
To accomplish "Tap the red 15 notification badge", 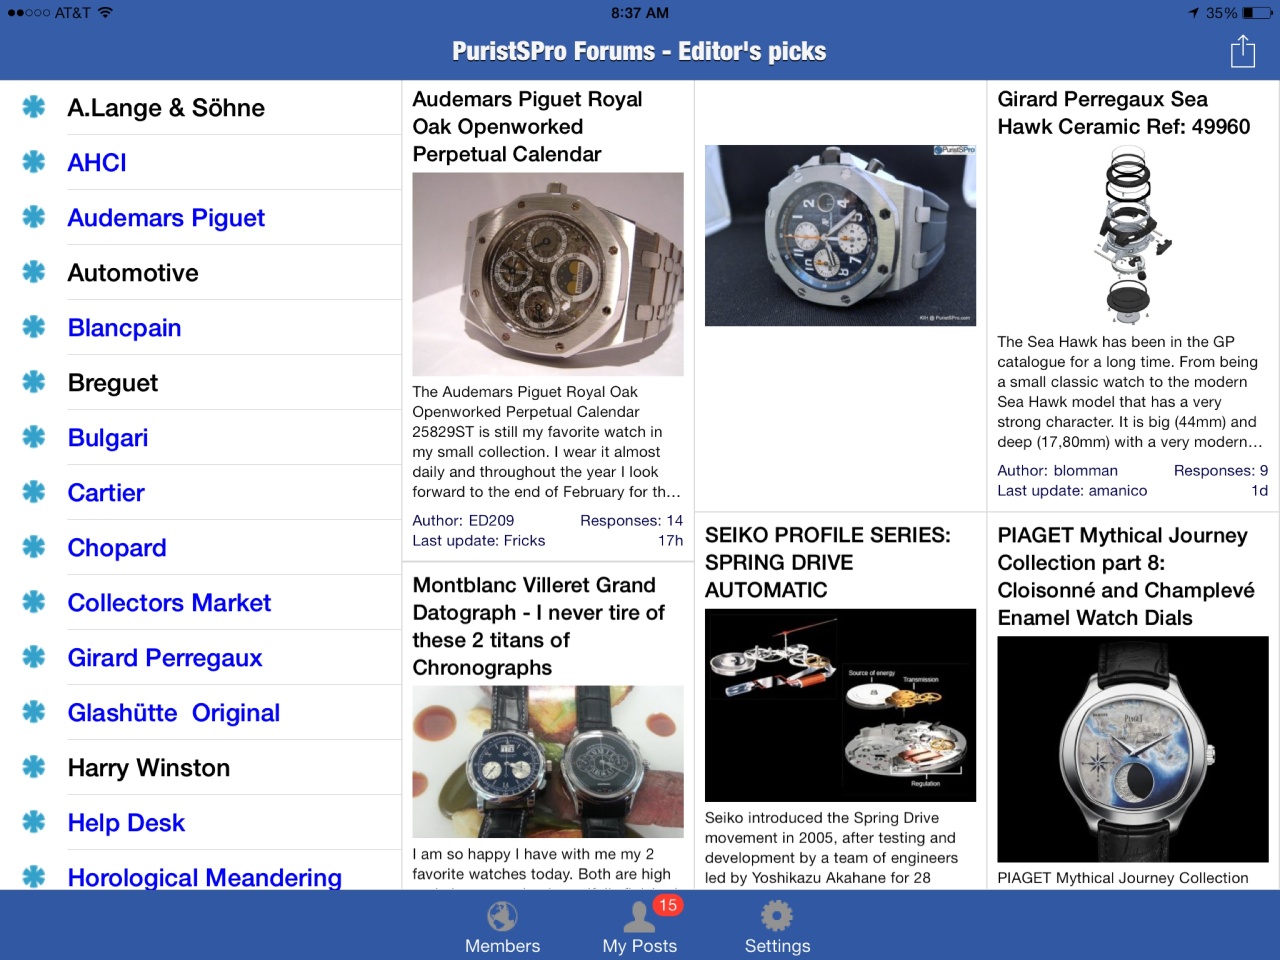I will (667, 905).
